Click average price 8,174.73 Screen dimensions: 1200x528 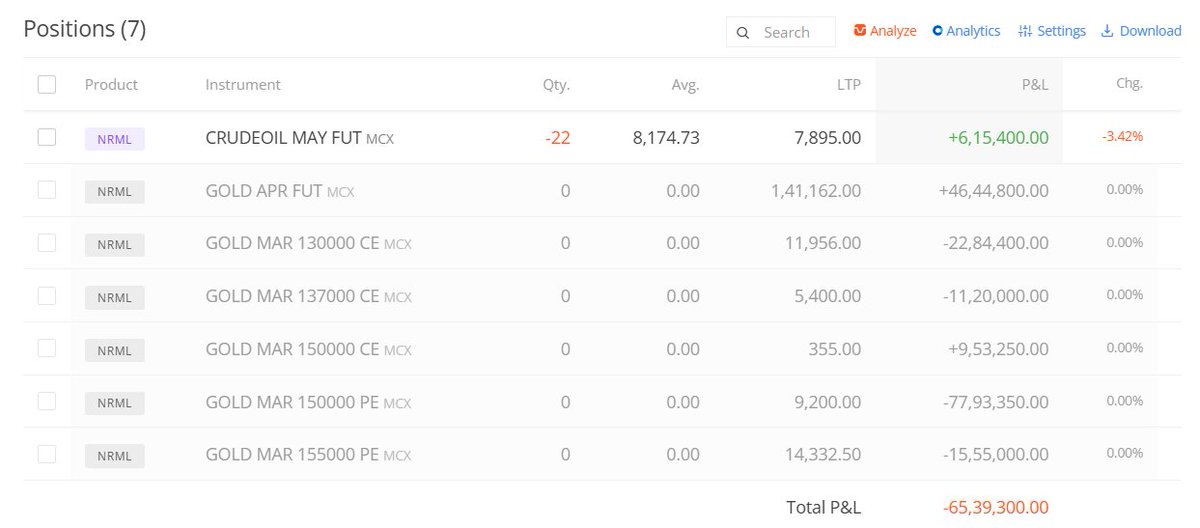pyautogui.click(x=666, y=138)
